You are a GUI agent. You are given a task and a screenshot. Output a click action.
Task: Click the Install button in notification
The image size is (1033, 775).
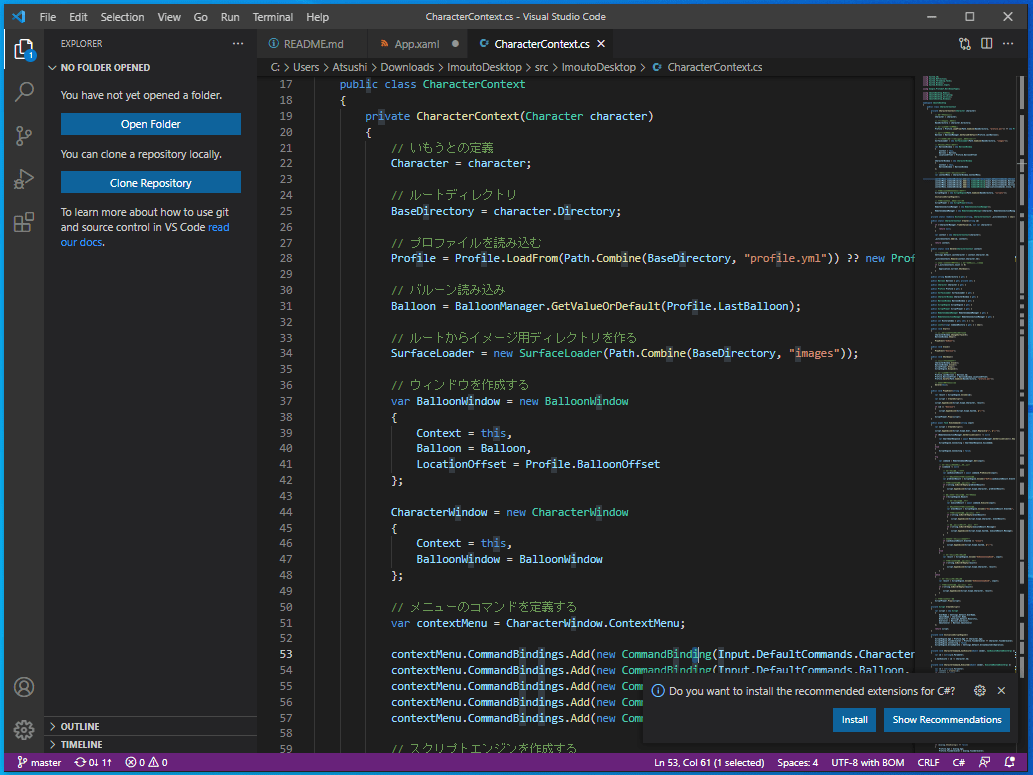tap(854, 720)
